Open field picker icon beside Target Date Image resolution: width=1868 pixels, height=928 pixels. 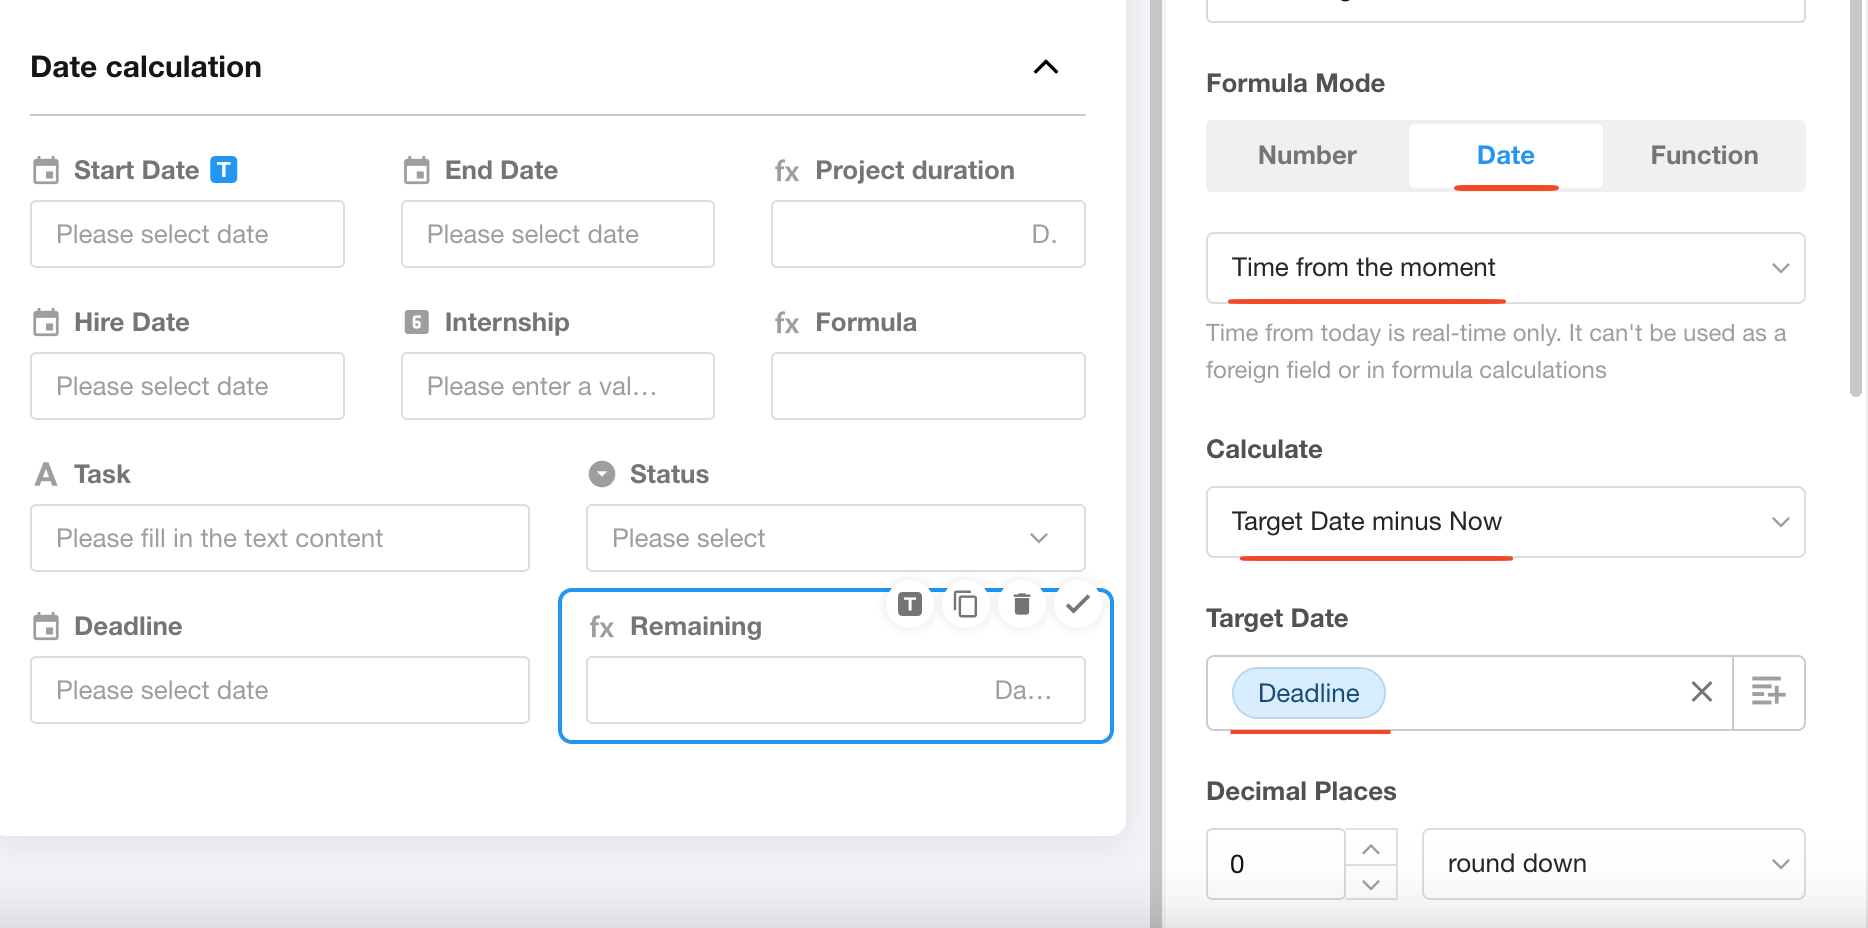(1767, 692)
